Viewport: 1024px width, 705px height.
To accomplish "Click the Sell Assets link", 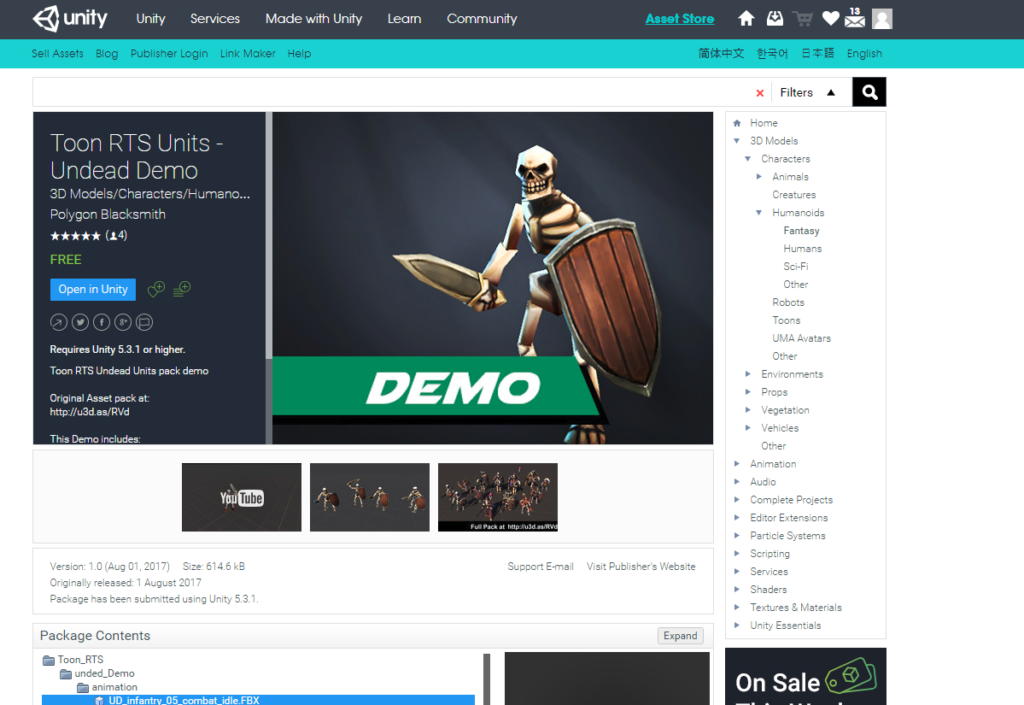I will click(x=57, y=54).
